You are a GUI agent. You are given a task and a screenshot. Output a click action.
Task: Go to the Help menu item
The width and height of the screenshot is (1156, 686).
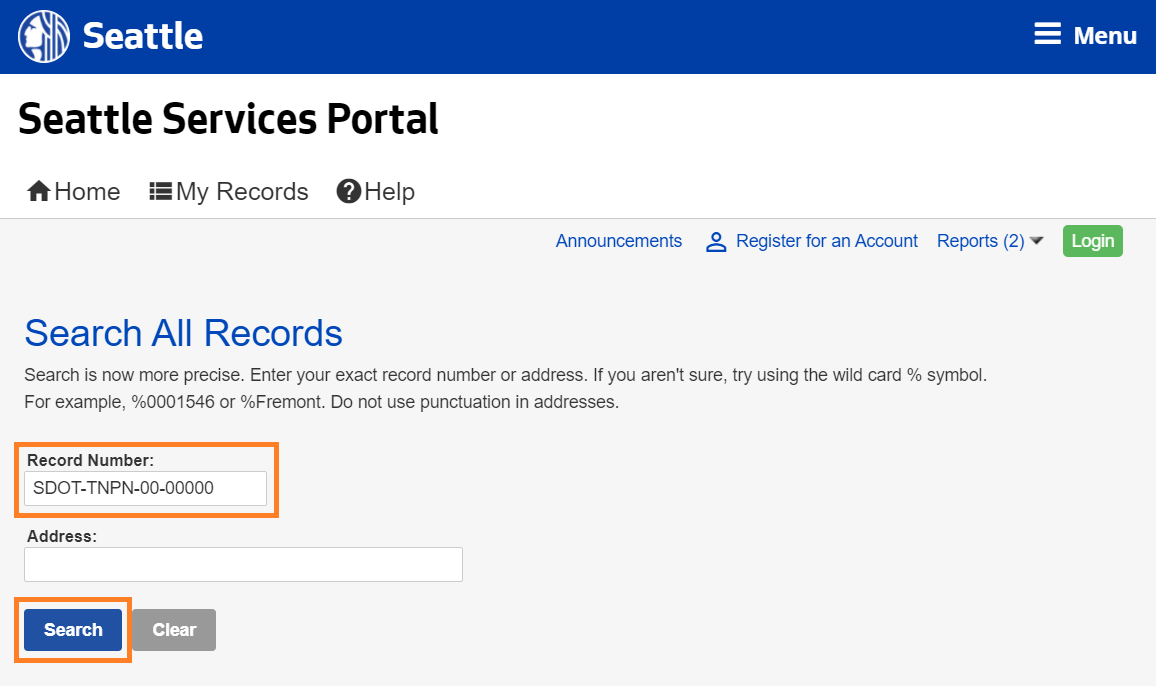tap(389, 191)
